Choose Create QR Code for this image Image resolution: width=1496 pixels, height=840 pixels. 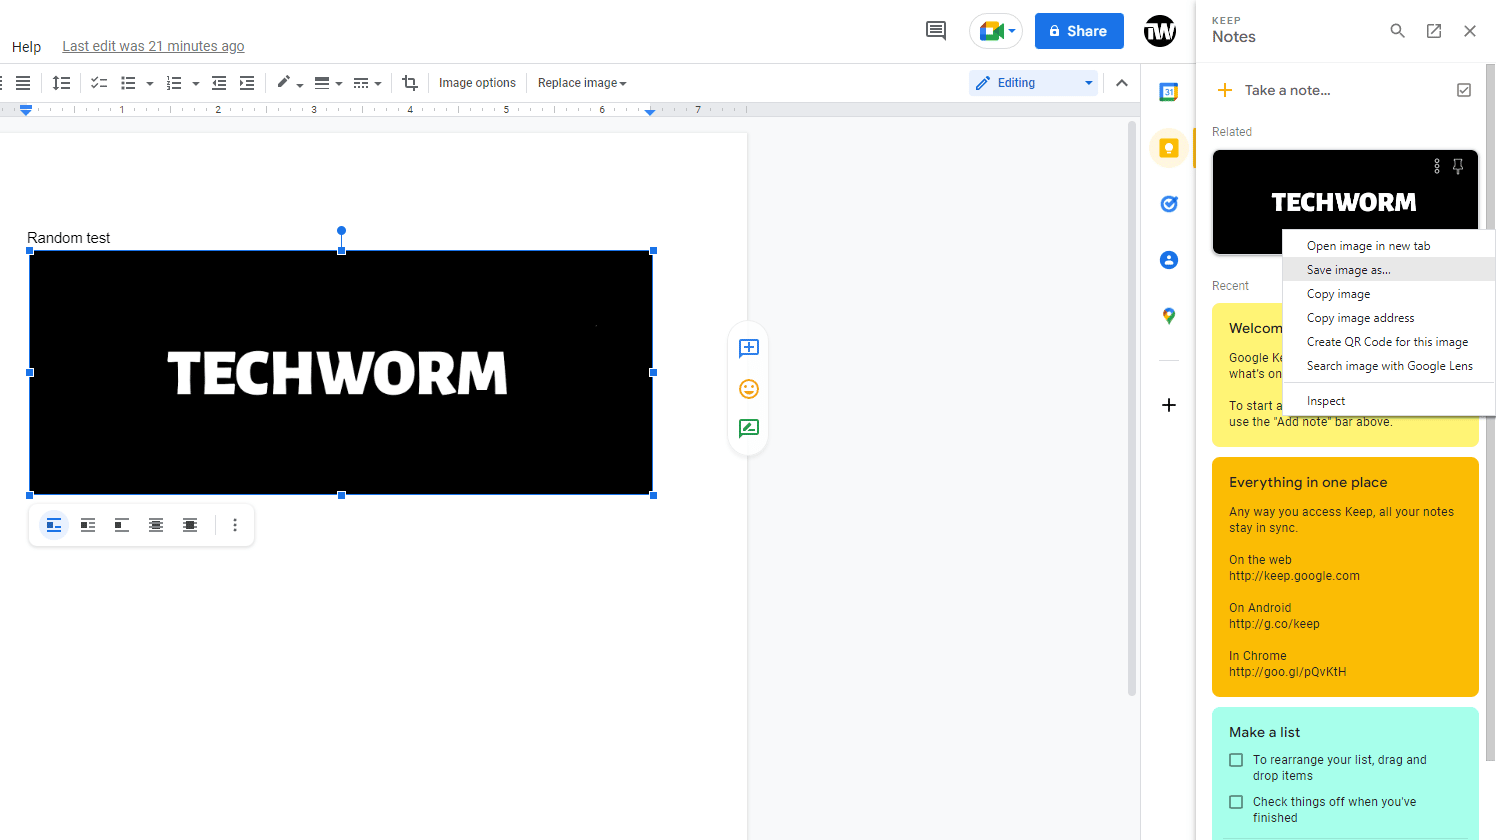[1388, 342]
